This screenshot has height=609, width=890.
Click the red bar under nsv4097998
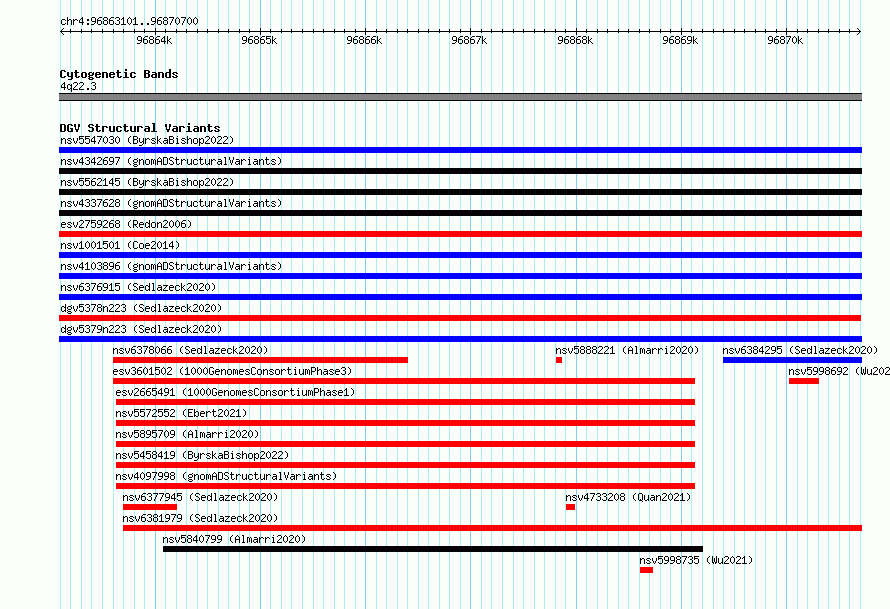(405, 486)
